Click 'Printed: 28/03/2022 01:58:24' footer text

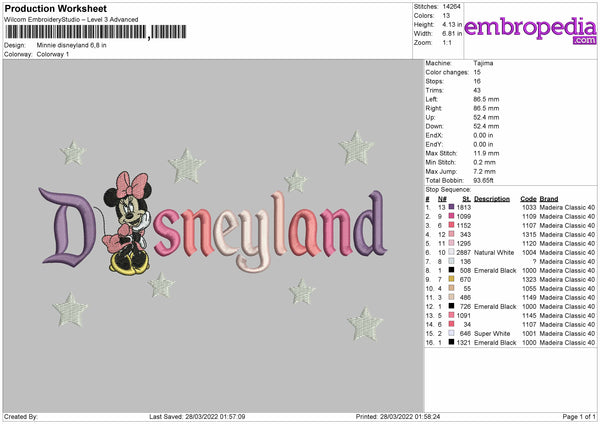pos(398,416)
